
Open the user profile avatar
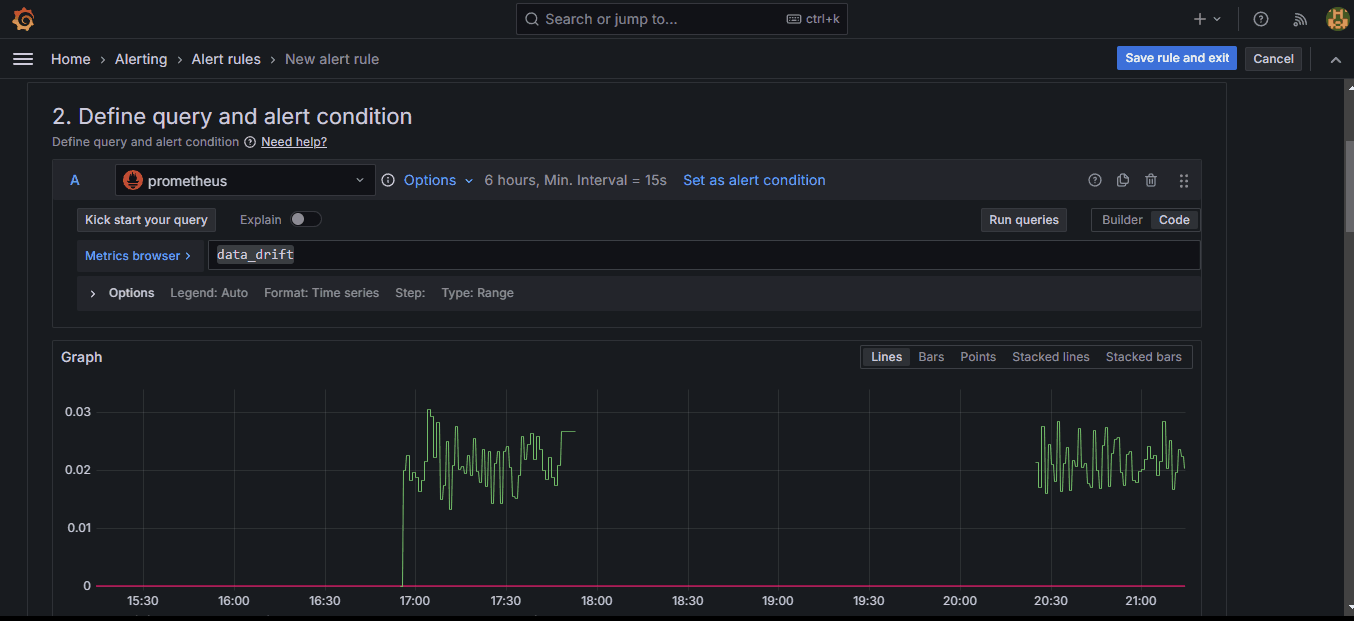[x=1337, y=19]
